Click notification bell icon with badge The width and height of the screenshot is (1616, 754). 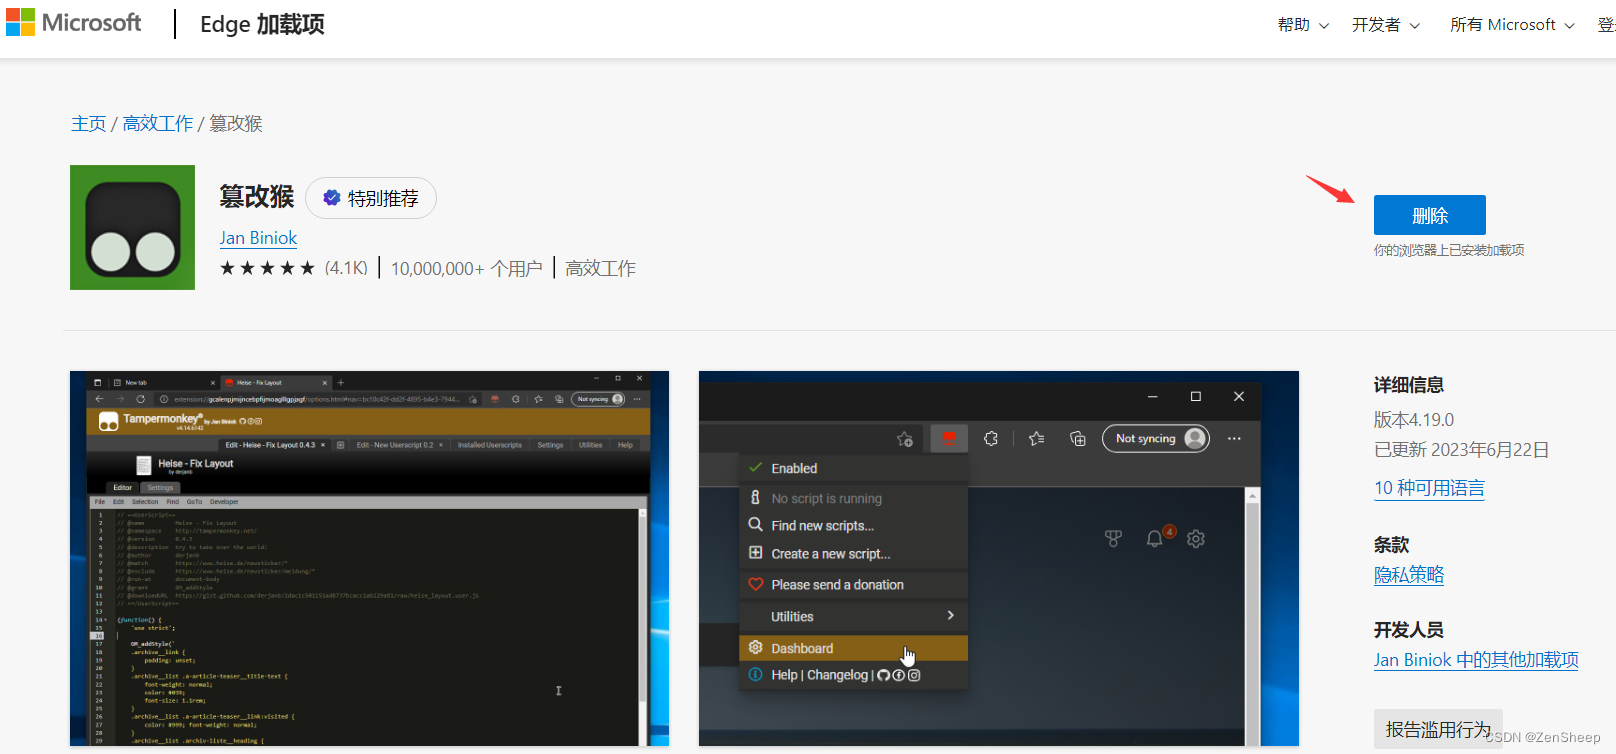[x=1155, y=538]
